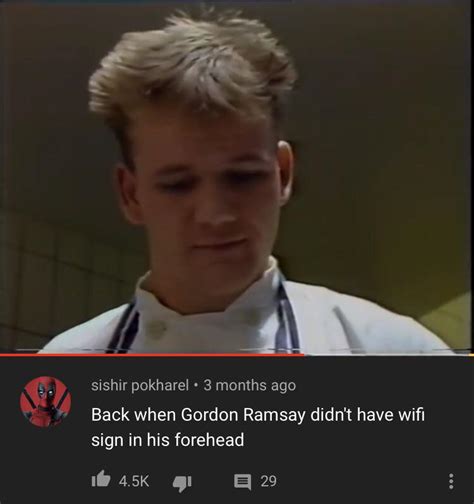The height and width of the screenshot is (504, 474).
Task: Like the comment with thumbs-up icon
Action: [101, 479]
